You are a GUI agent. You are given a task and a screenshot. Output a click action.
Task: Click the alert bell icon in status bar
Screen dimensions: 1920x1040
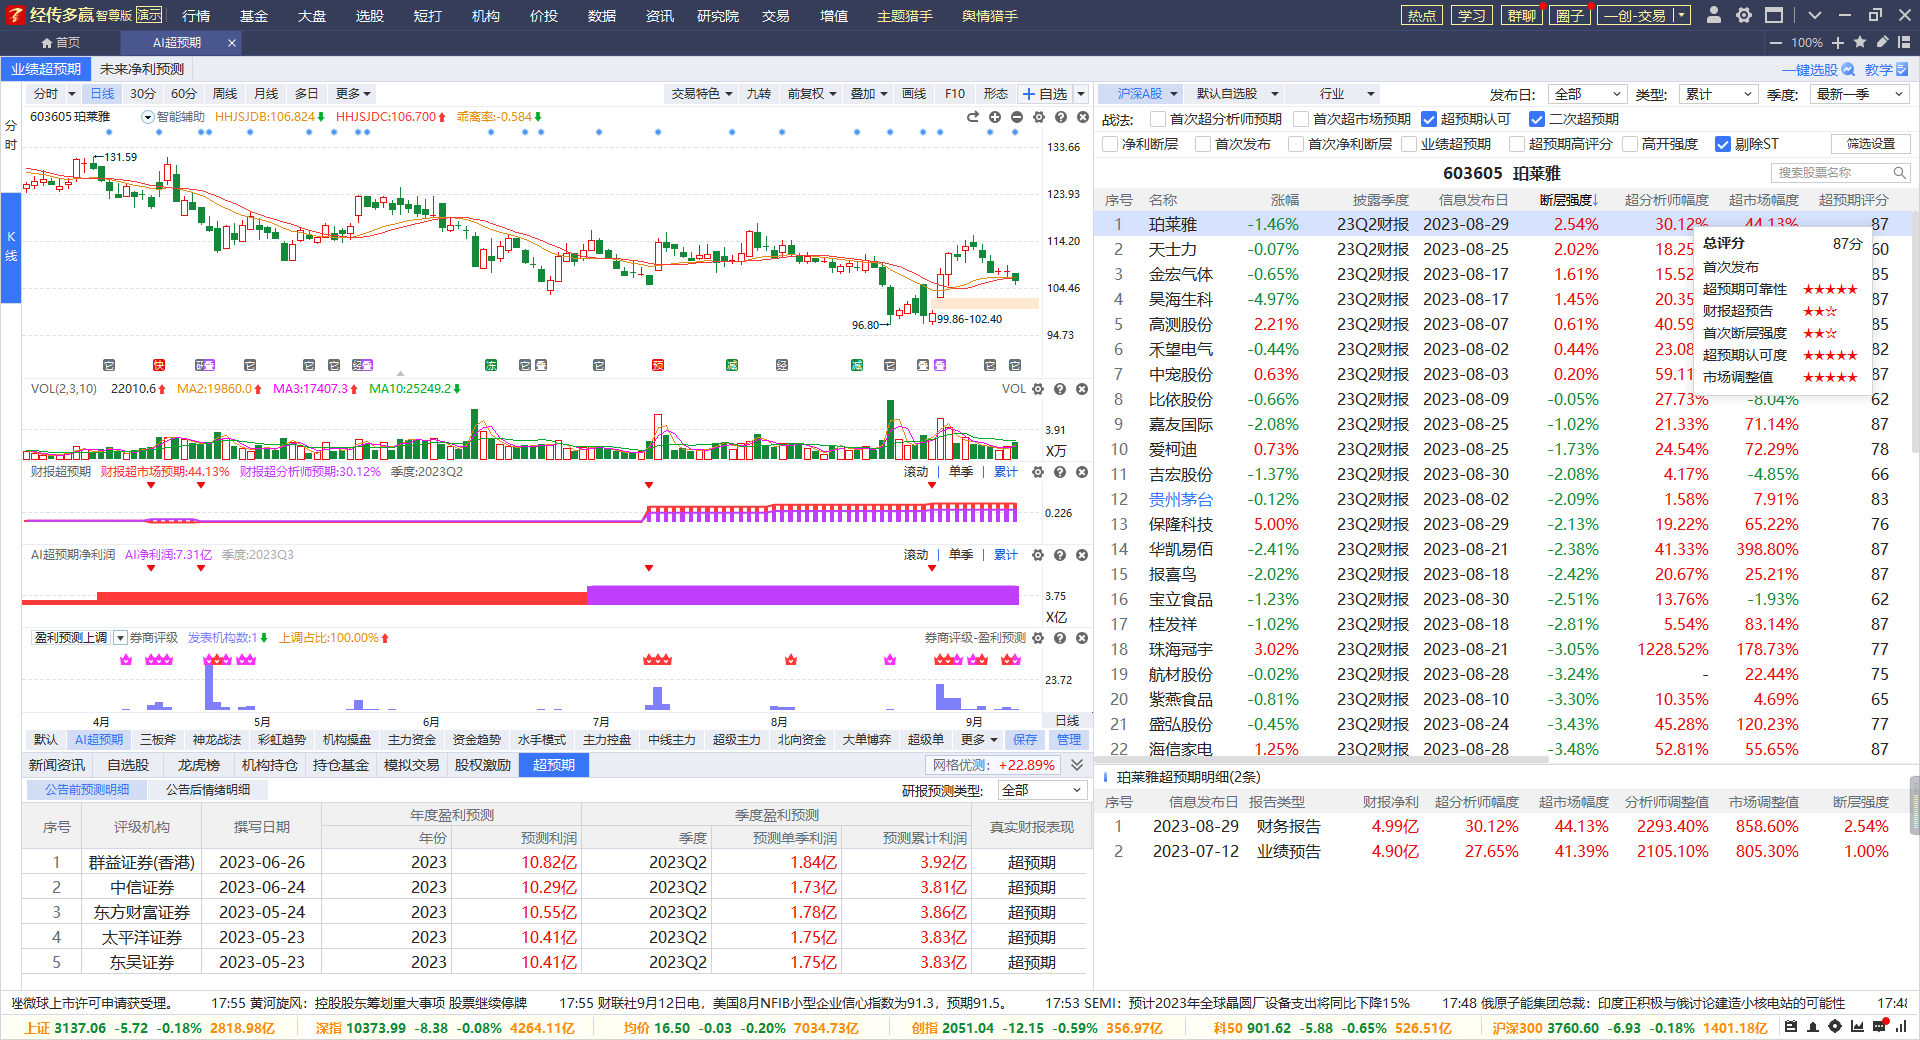pyautogui.click(x=1813, y=1026)
